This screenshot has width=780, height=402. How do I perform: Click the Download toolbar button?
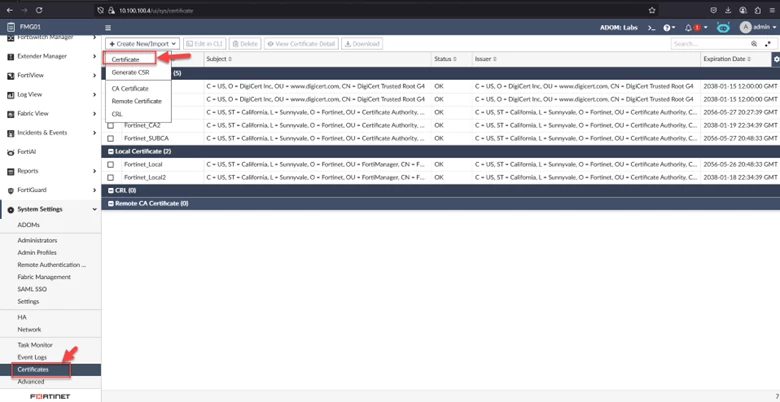click(x=362, y=44)
